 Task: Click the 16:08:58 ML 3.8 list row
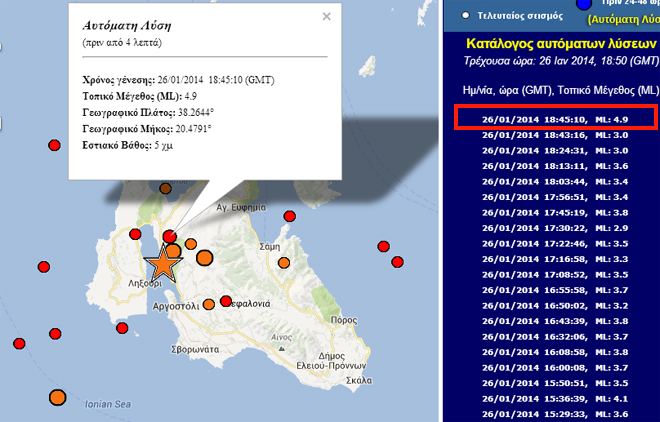(554, 352)
